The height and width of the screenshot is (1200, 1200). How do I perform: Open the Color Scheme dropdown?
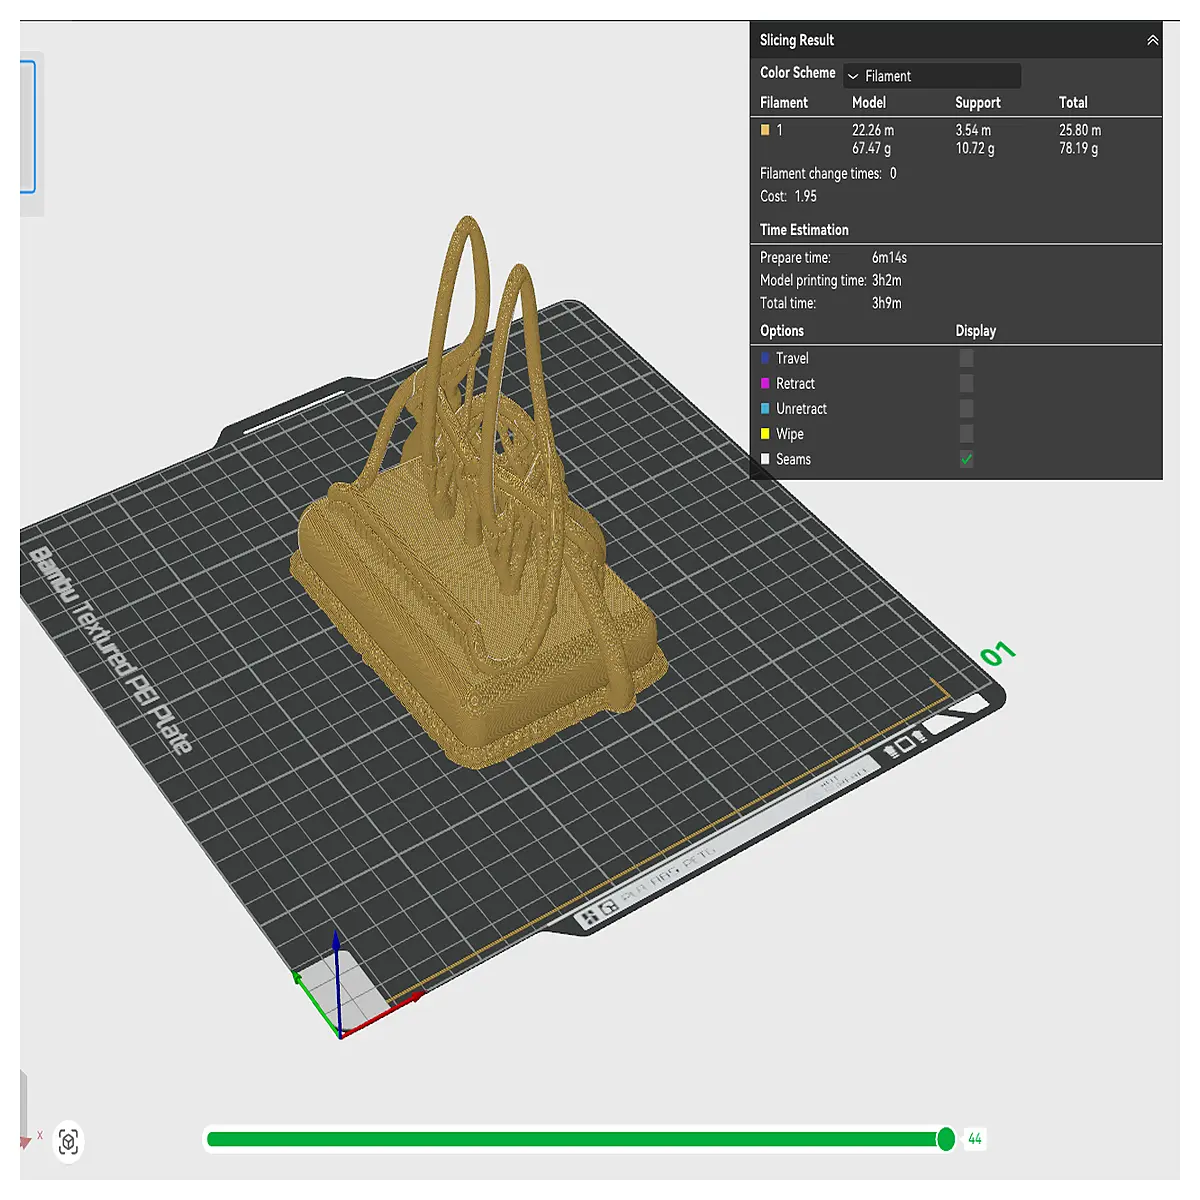pos(932,76)
